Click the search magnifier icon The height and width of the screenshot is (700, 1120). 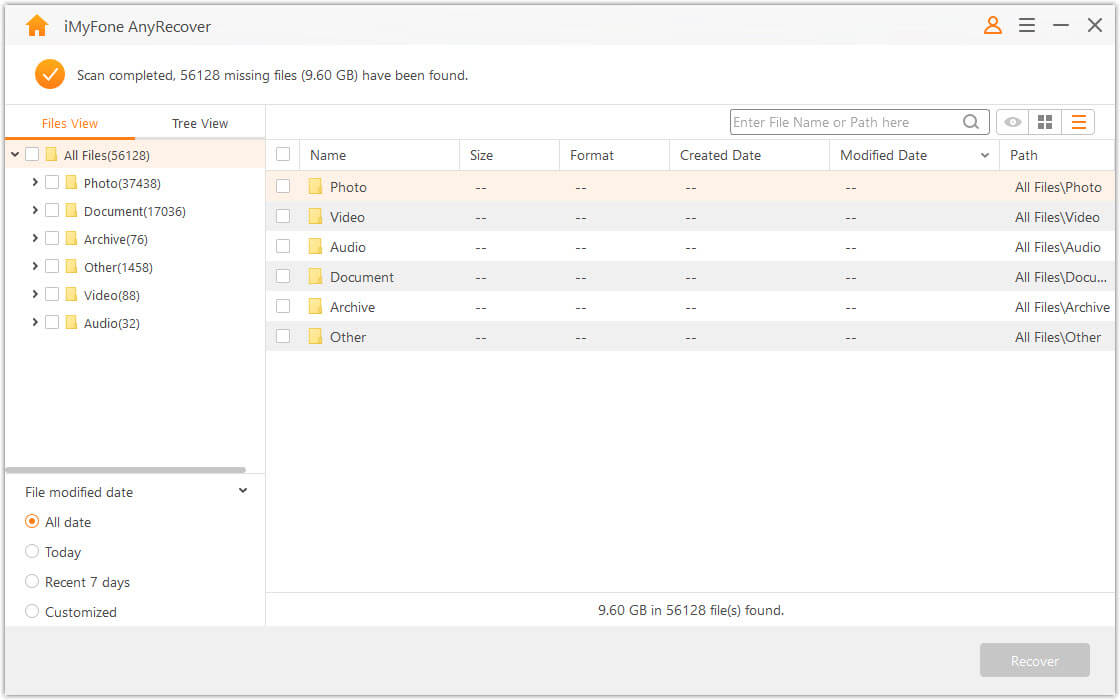[x=971, y=122]
